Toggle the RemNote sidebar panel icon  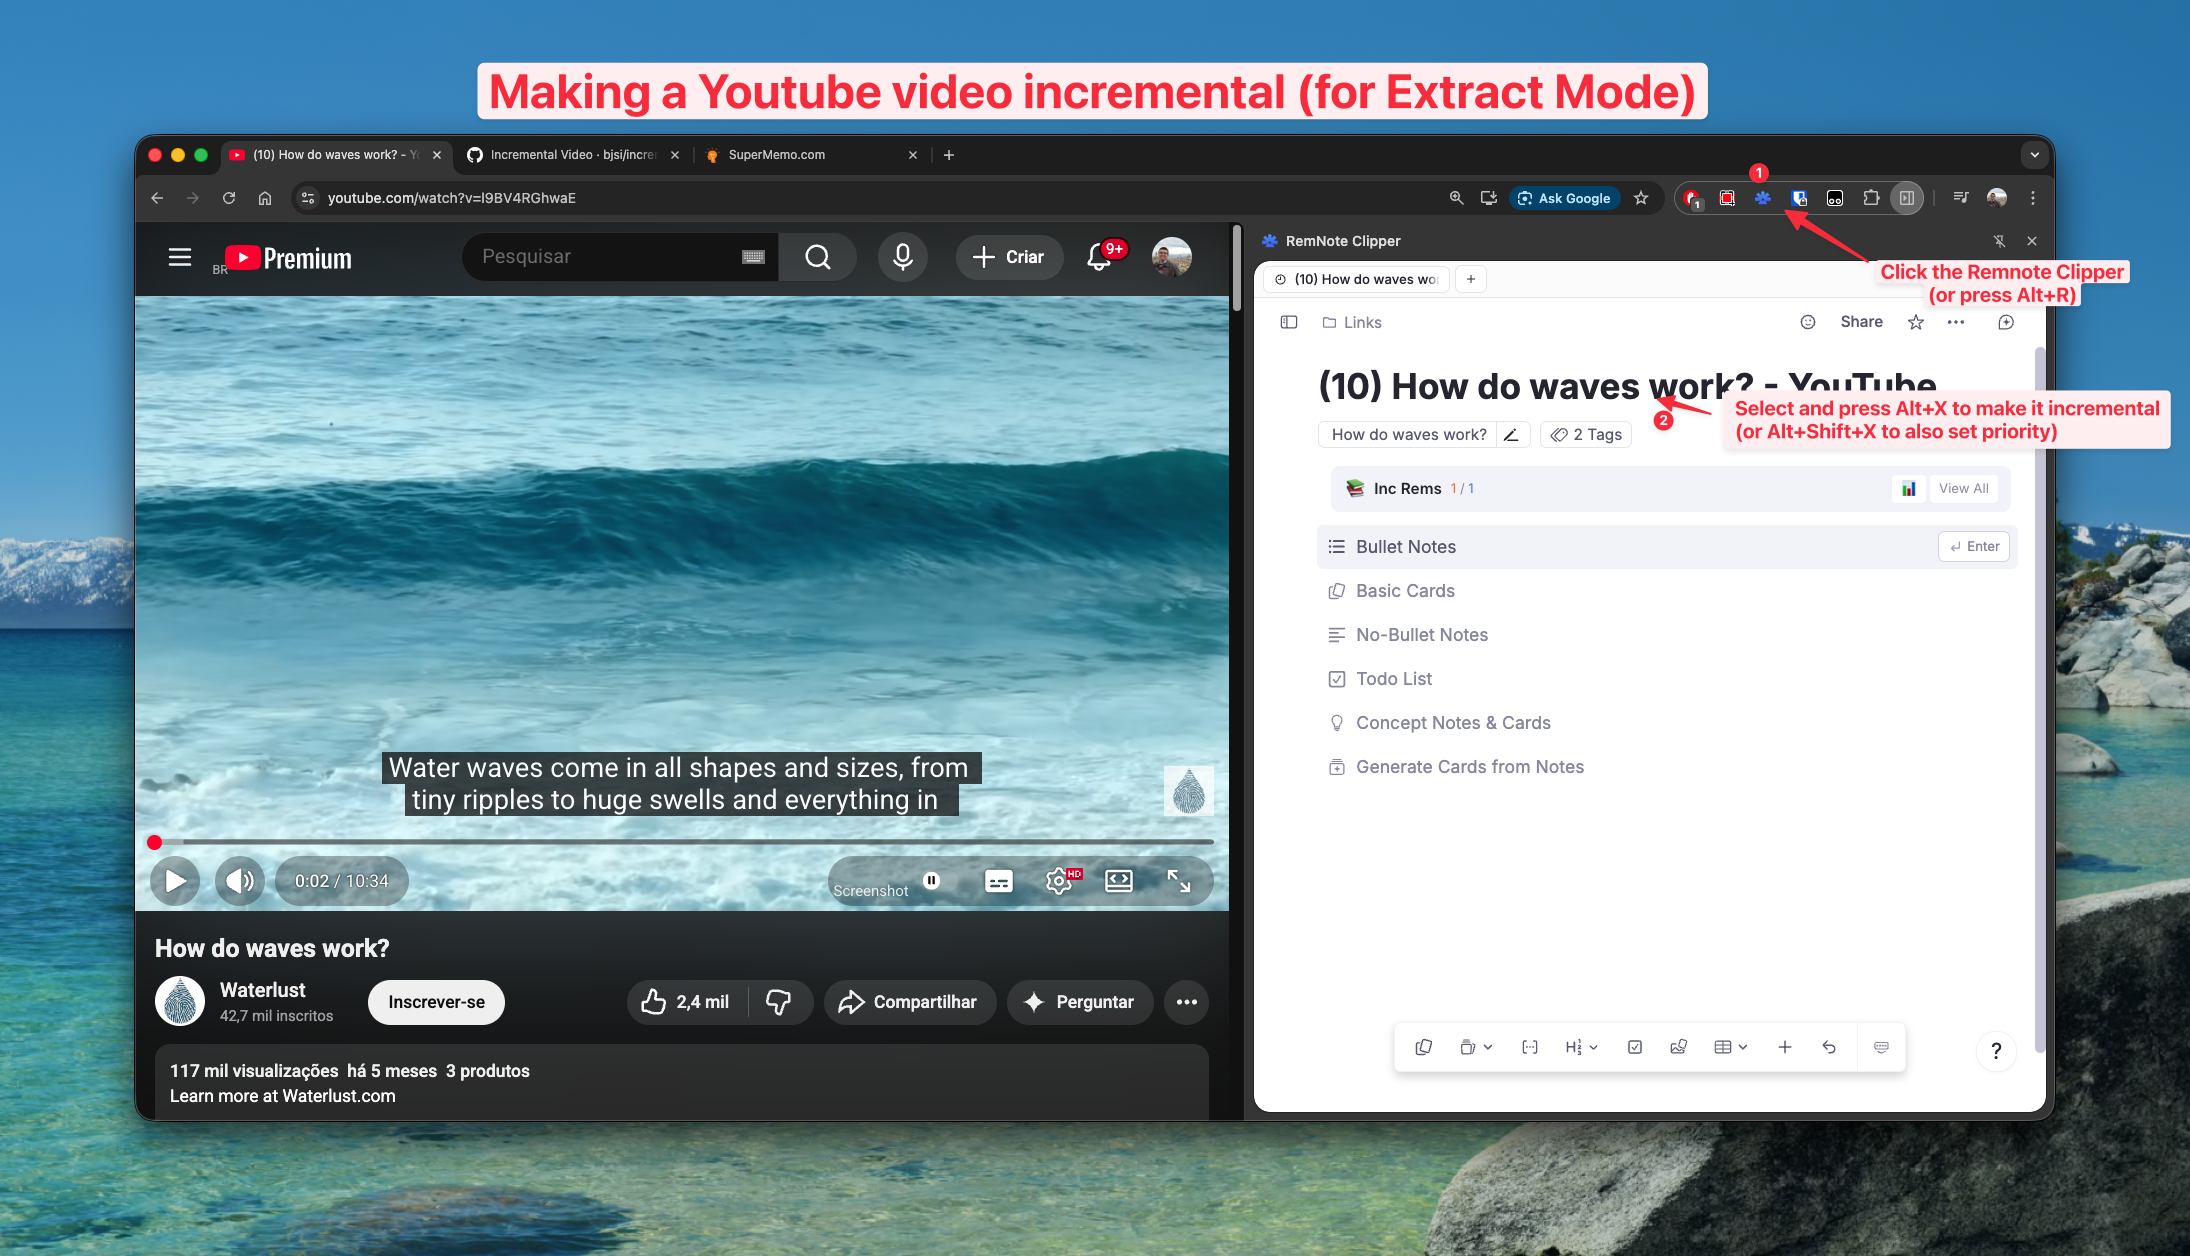point(1289,322)
